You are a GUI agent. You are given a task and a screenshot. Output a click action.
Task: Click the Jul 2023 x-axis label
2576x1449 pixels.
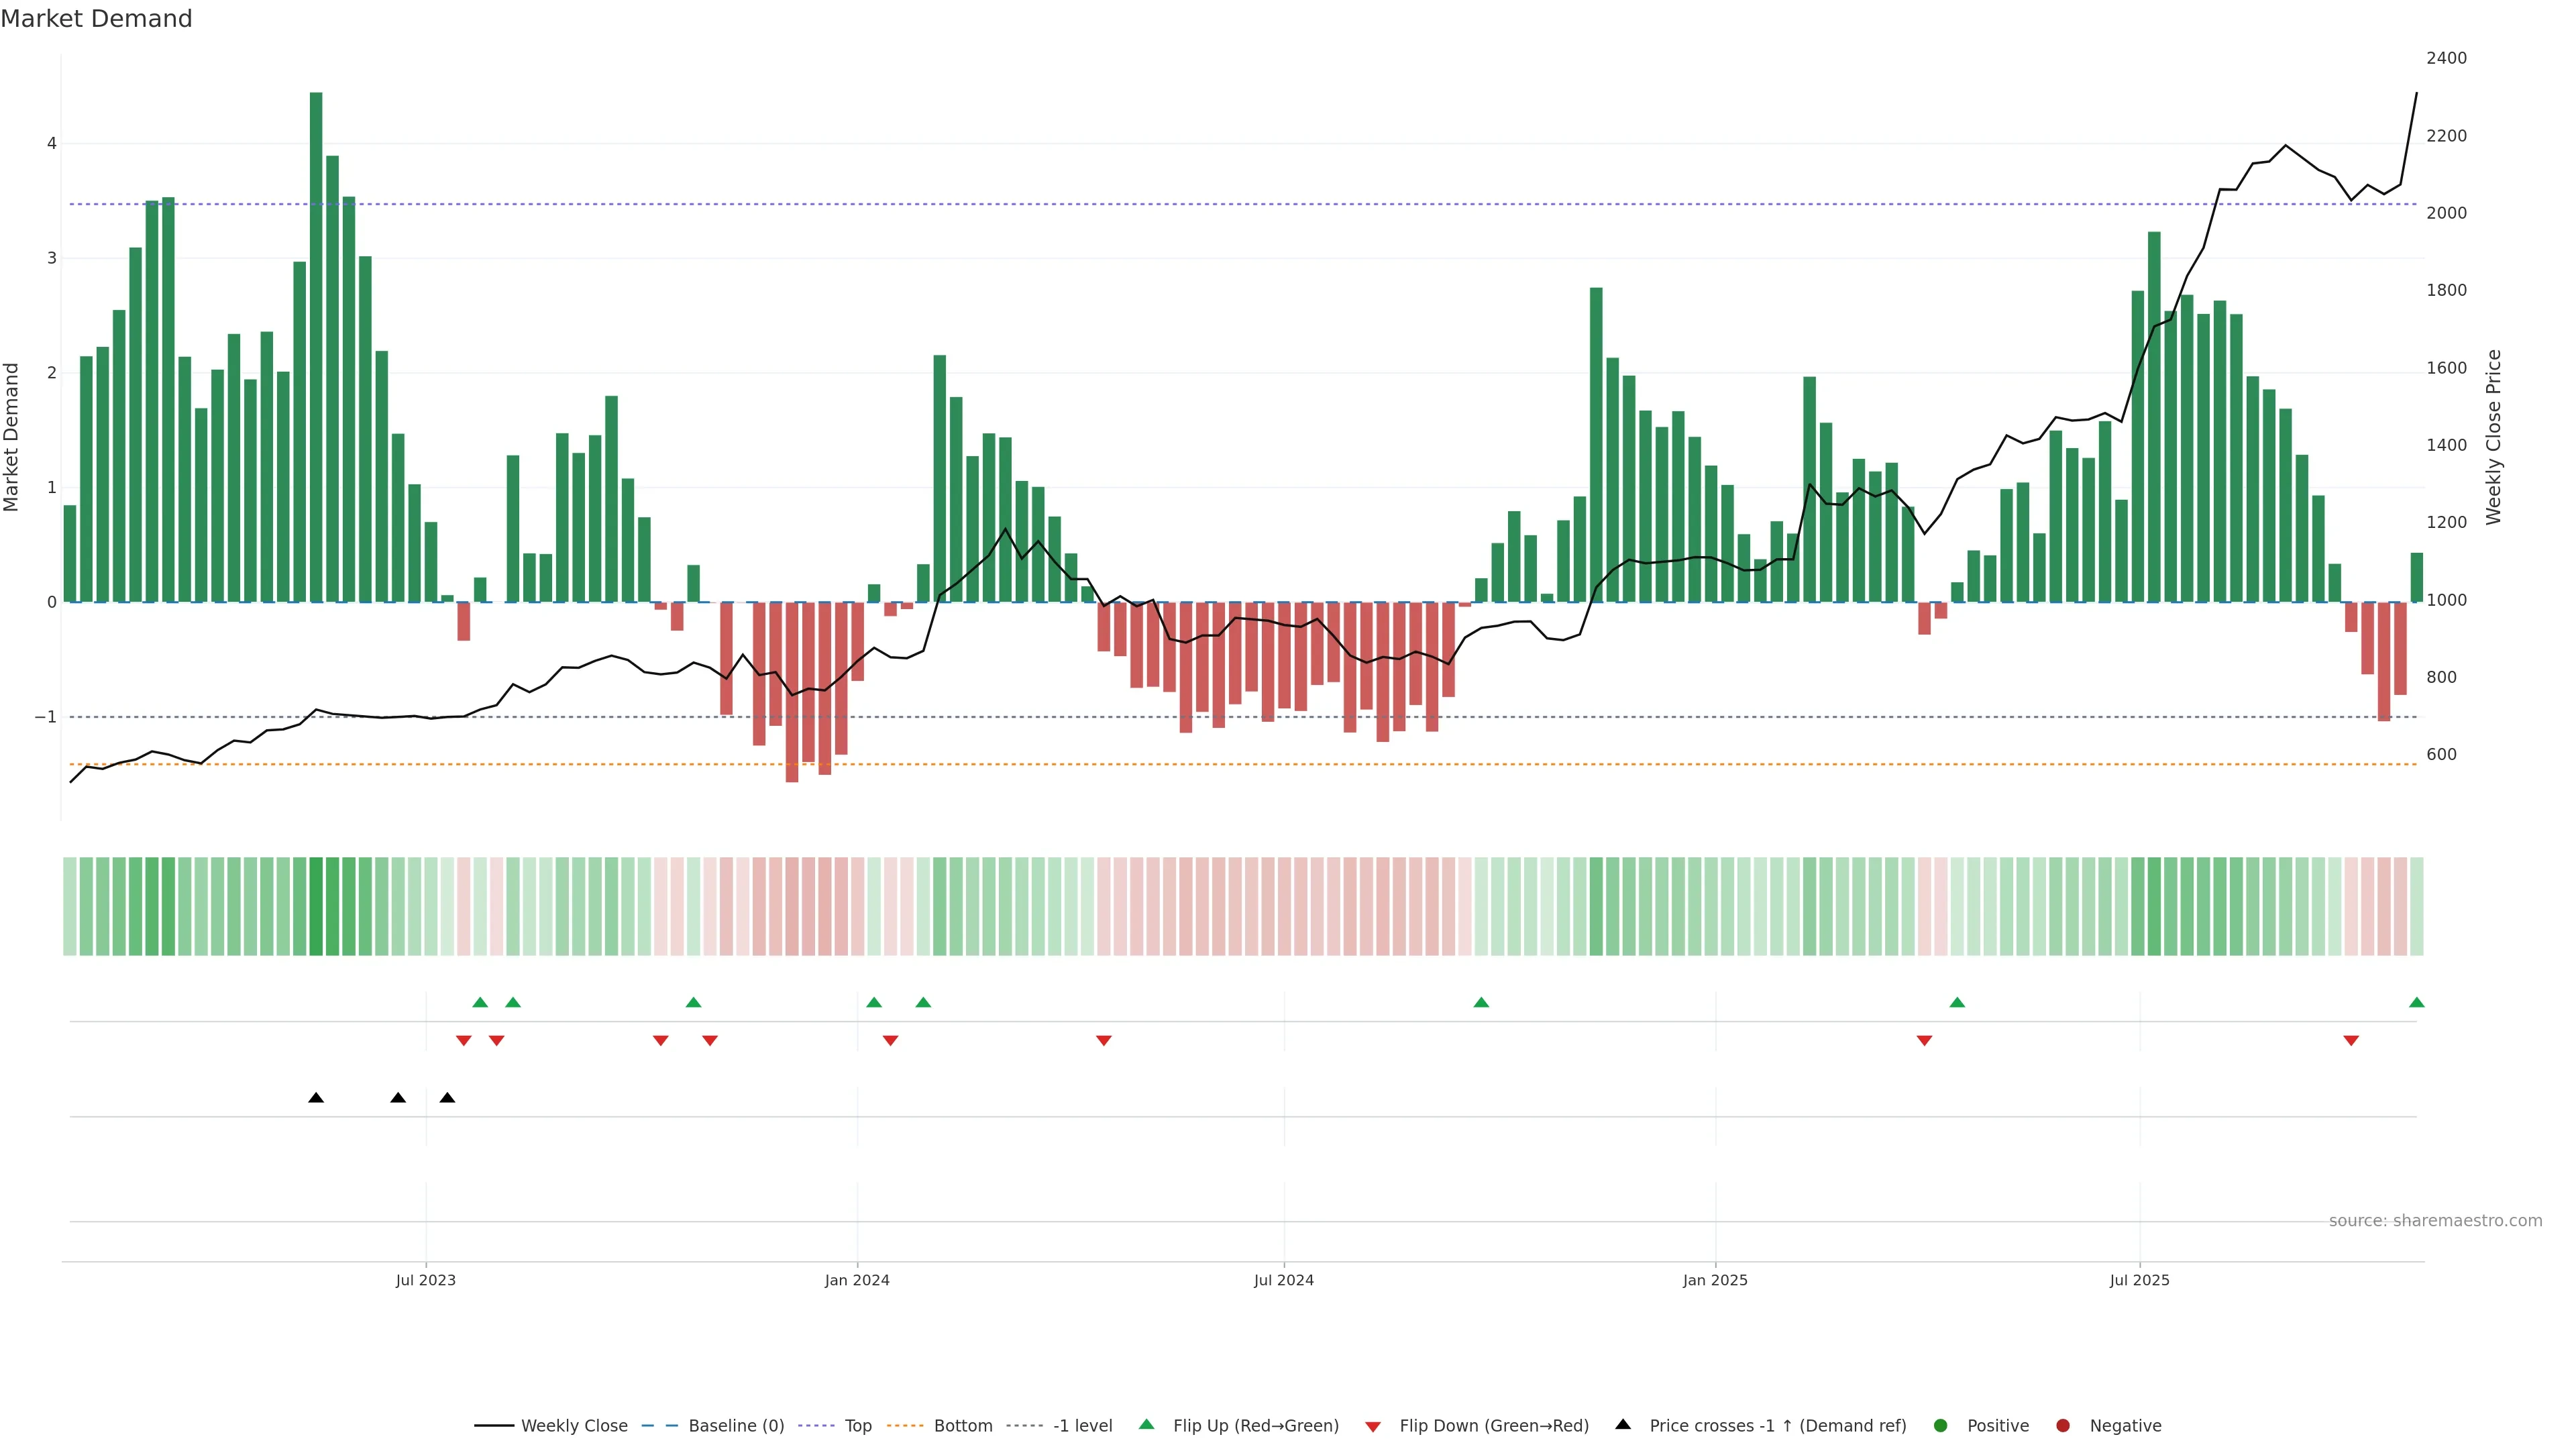[425, 1280]
